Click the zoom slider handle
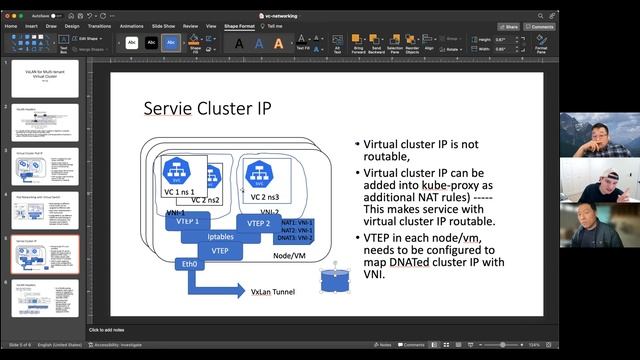 502,345
